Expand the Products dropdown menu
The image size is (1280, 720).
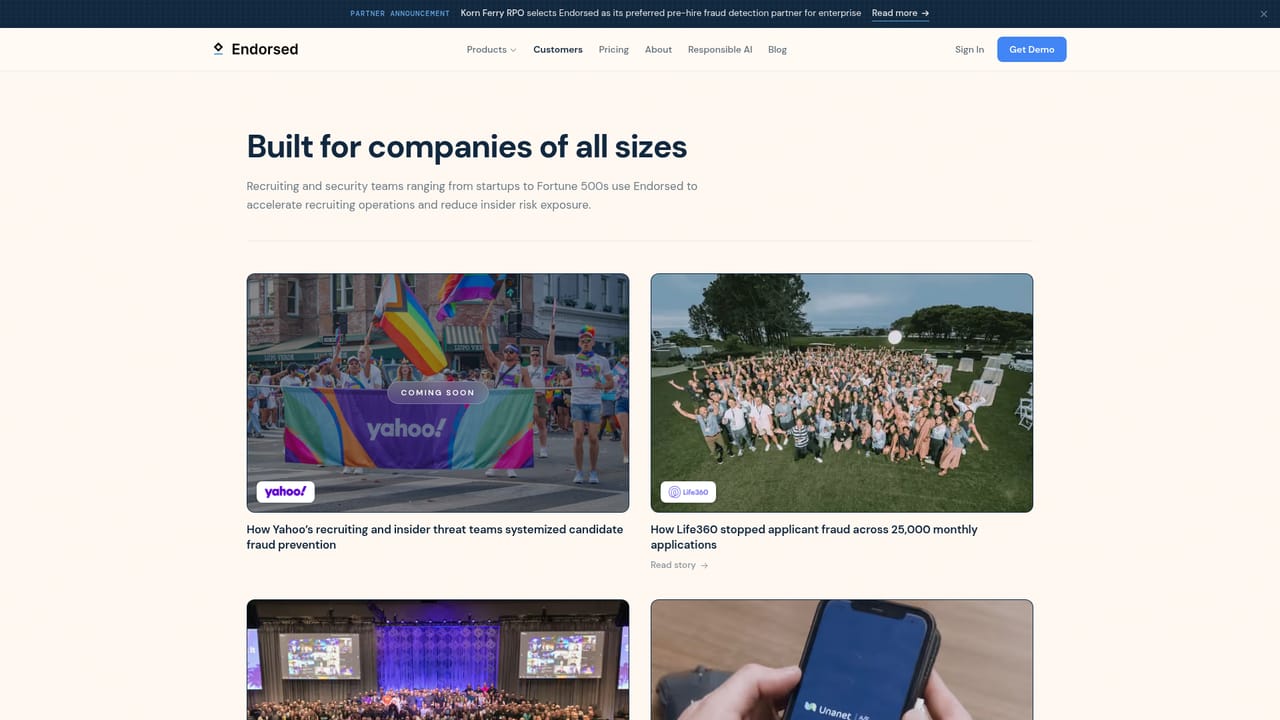491,49
